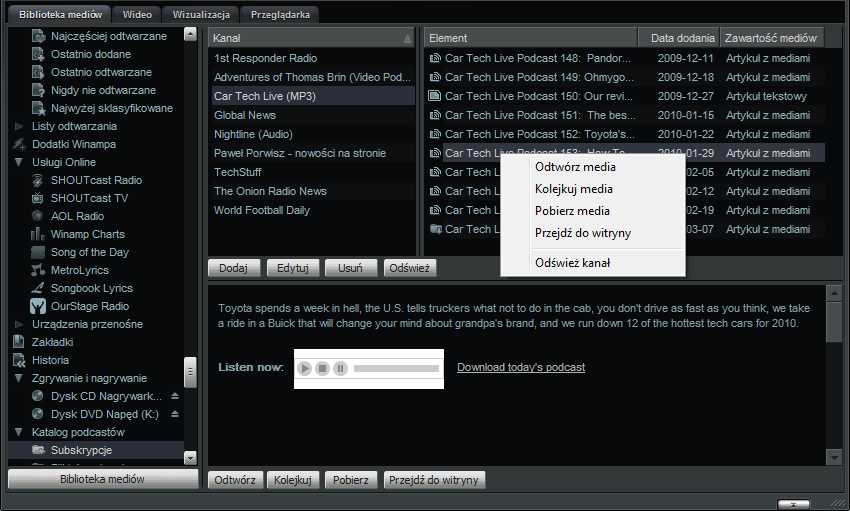
Task: Open the Przeglądarka tab
Action: [280, 15]
